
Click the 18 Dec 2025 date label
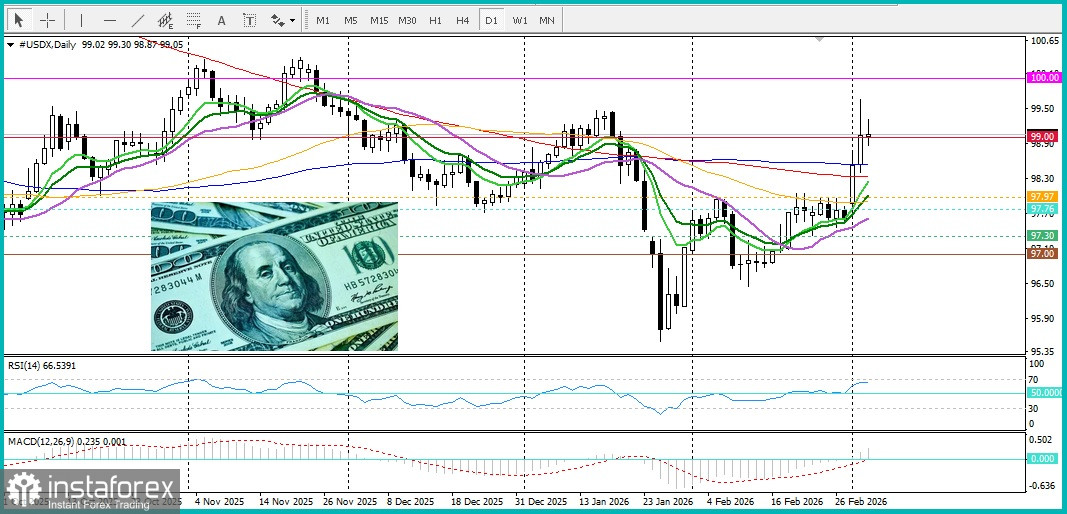click(476, 501)
